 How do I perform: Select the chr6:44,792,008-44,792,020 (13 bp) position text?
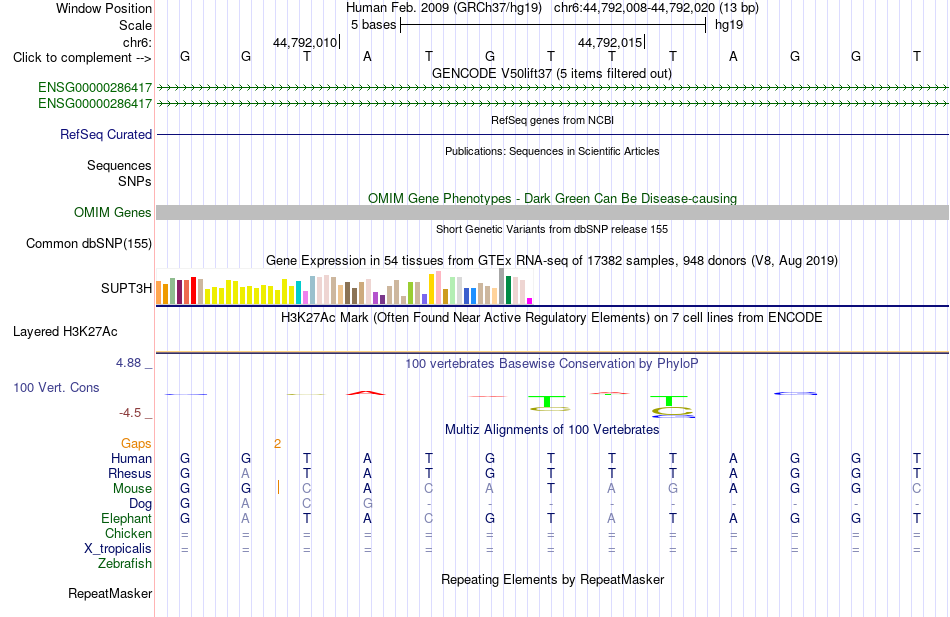[x=656, y=8]
